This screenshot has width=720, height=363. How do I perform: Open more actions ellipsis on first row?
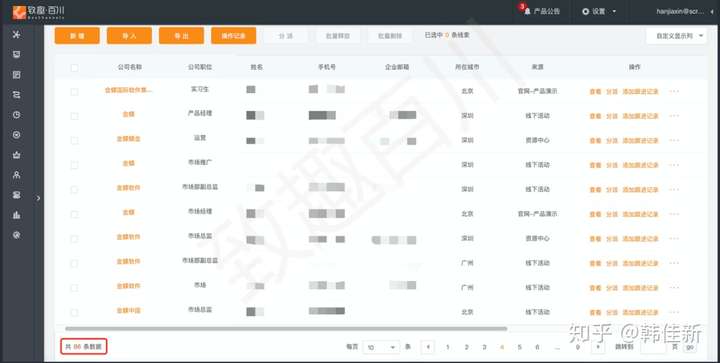click(674, 91)
